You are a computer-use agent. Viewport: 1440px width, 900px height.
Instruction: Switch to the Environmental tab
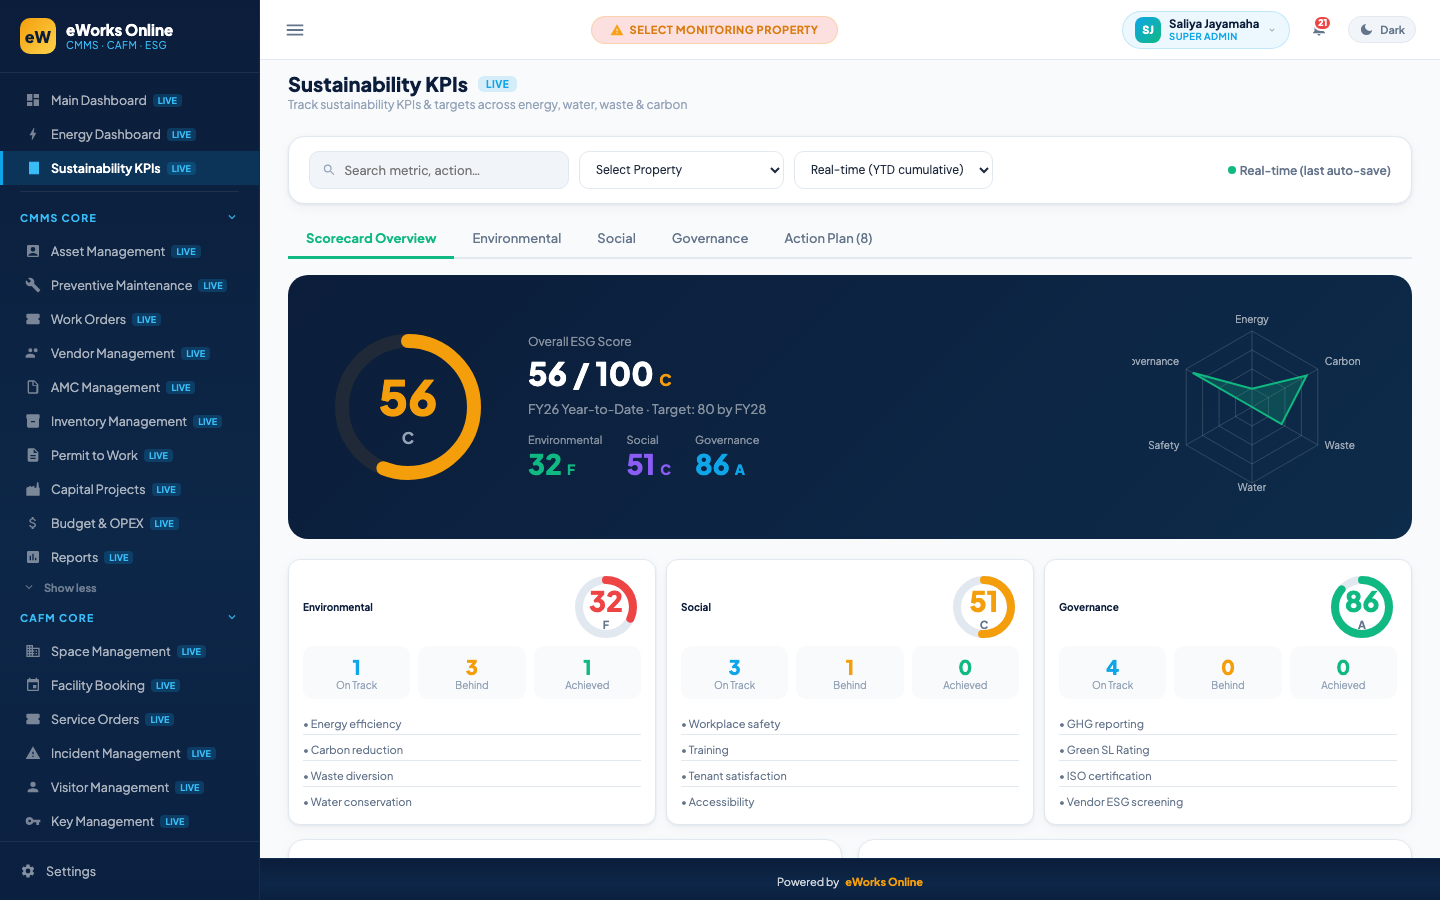pyautogui.click(x=517, y=238)
